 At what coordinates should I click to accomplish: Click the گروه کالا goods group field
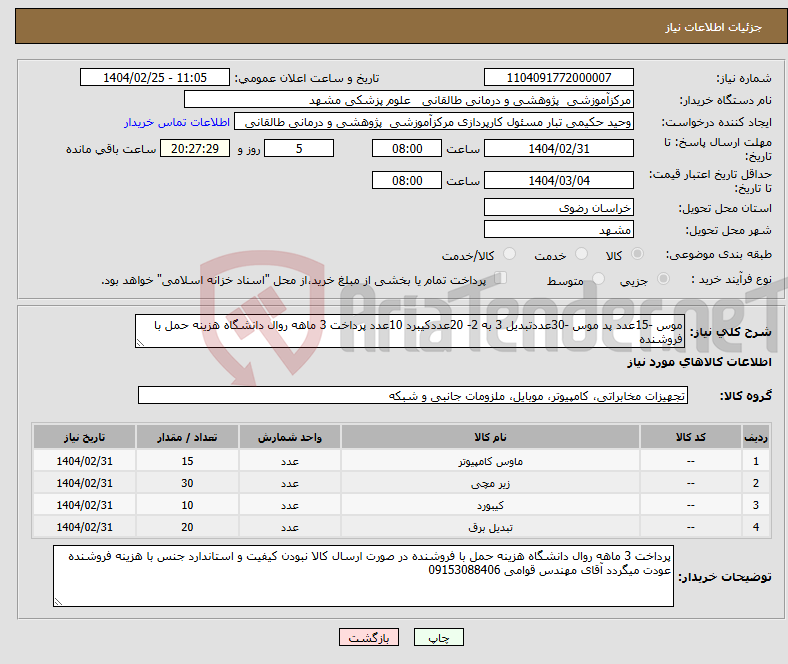pyautogui.click(x=413, y=395)
